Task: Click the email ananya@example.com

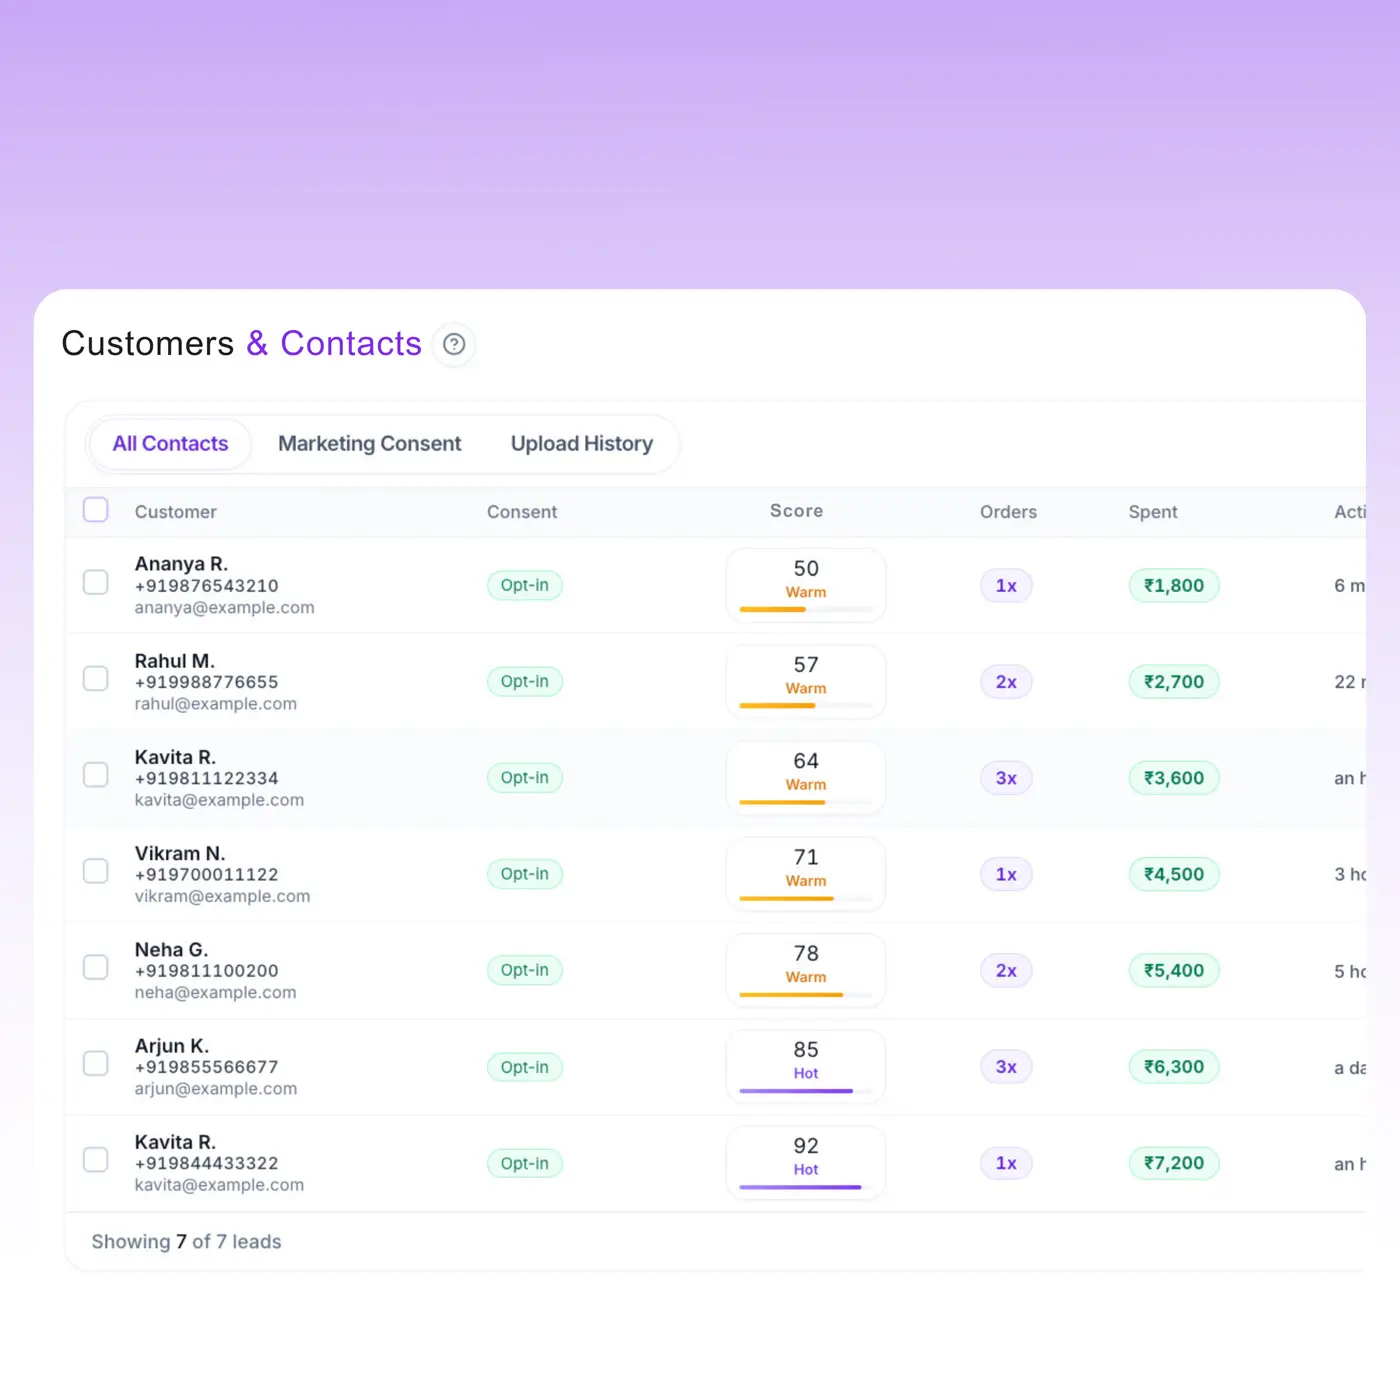Action: 225,608
